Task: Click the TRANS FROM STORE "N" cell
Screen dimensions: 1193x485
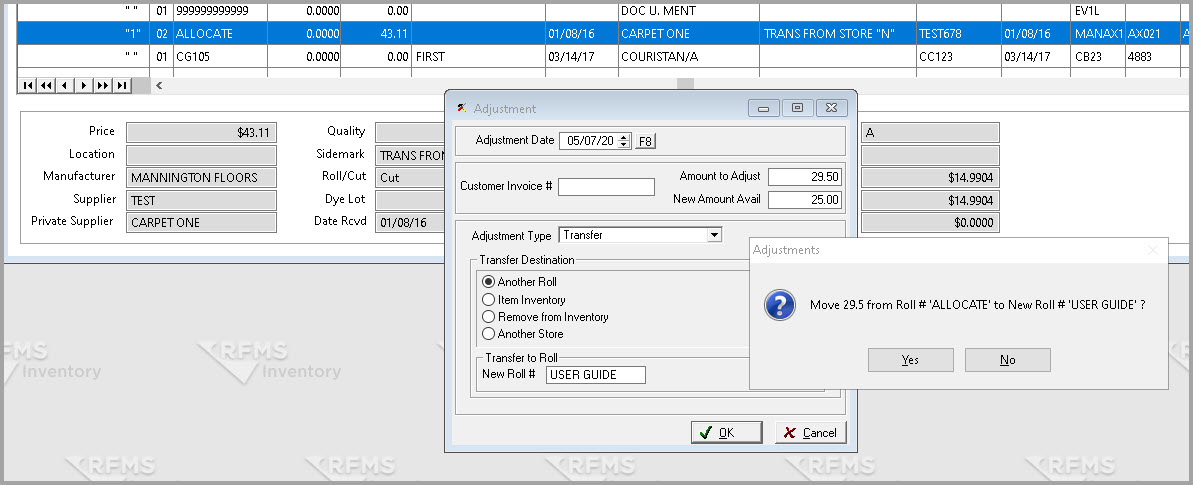Action: [837, 34]
